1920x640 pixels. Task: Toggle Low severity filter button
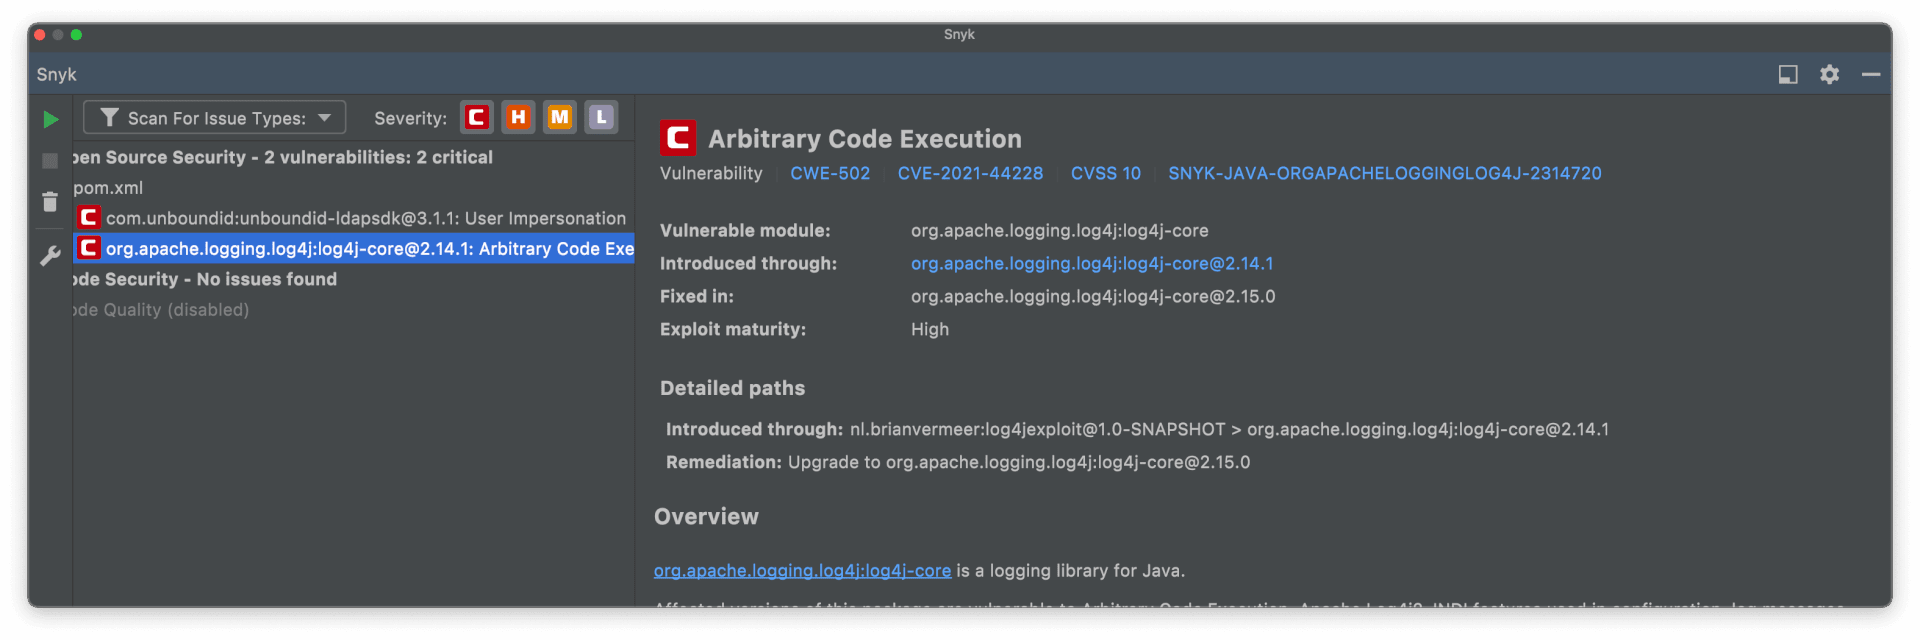click(x=601, y=117)
